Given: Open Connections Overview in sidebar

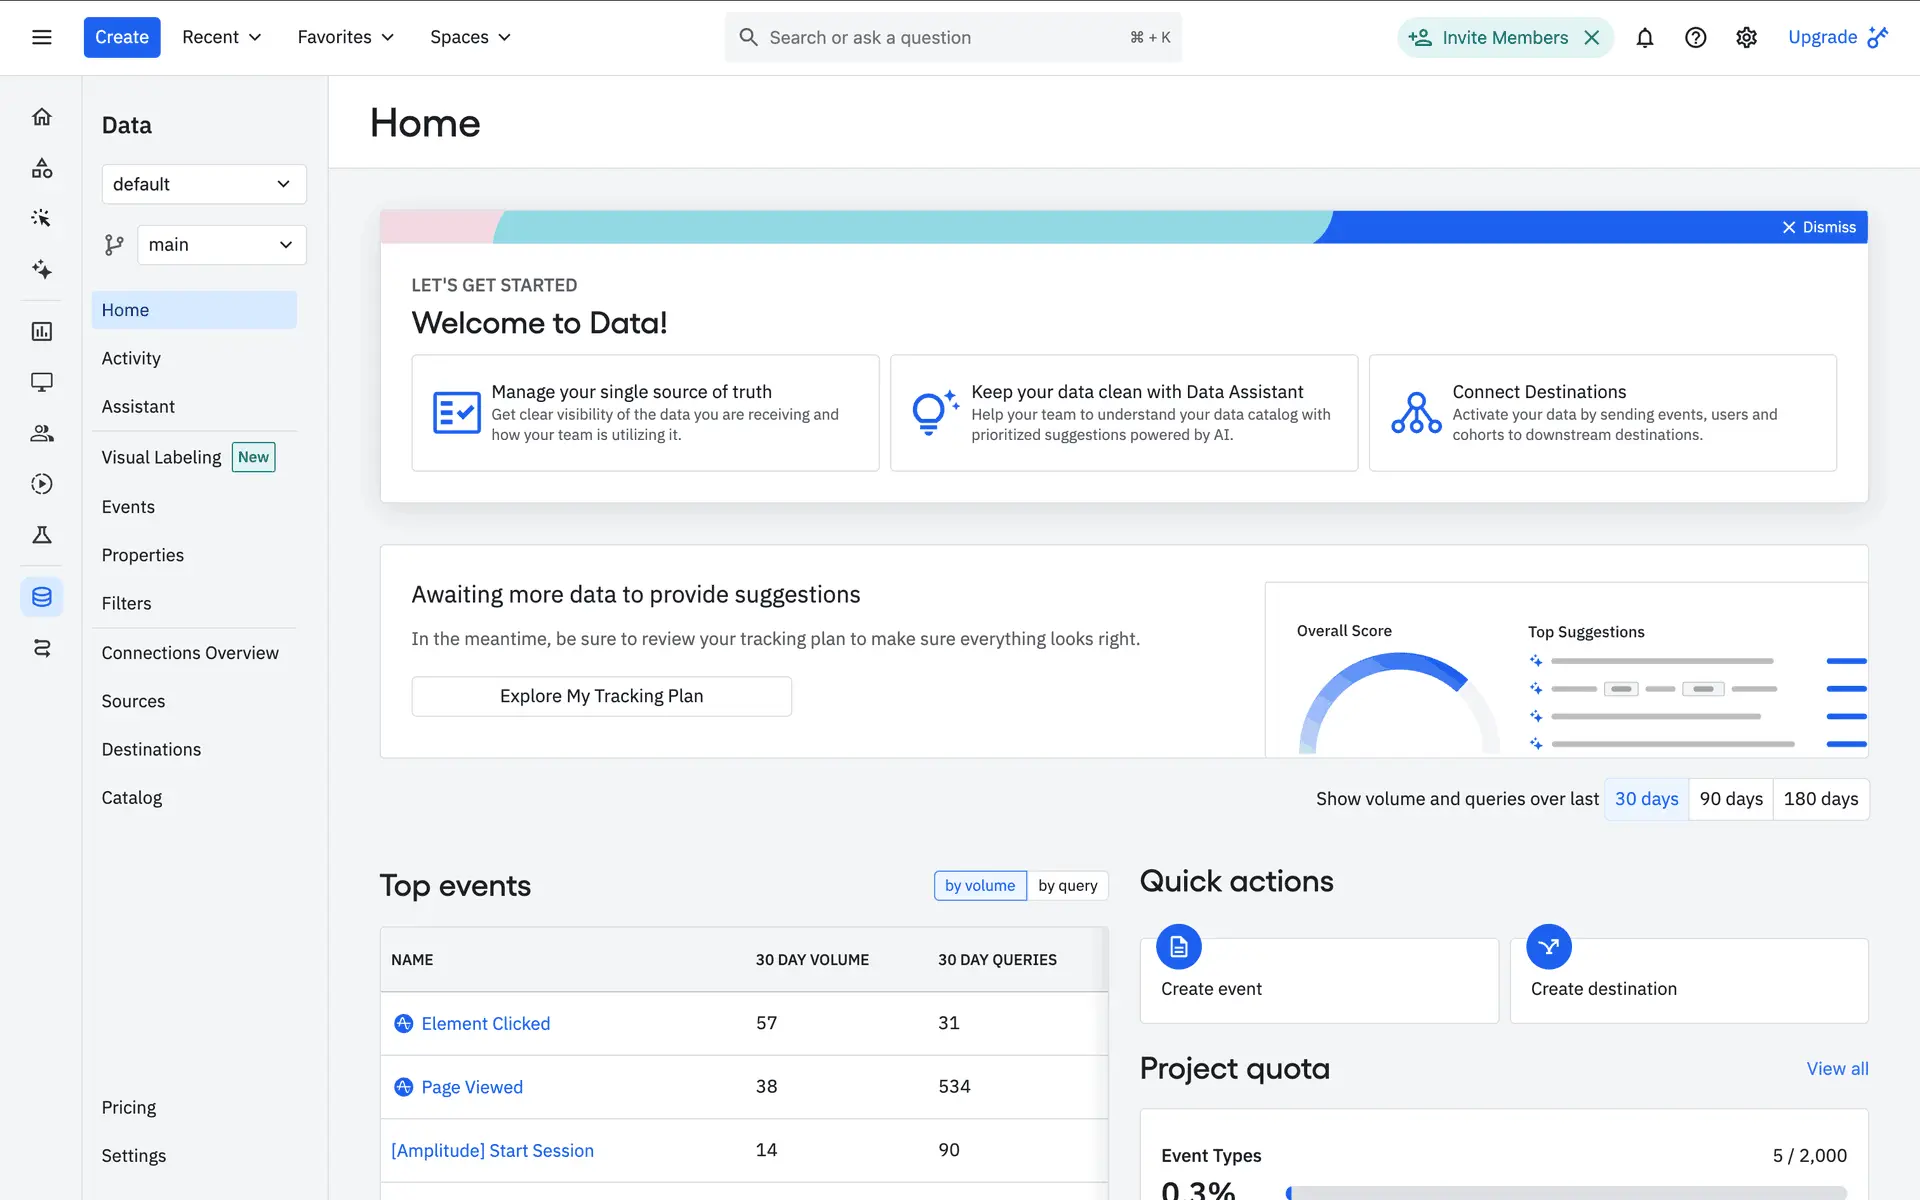Looking at the screenshot, I should (x=190, y=653).
